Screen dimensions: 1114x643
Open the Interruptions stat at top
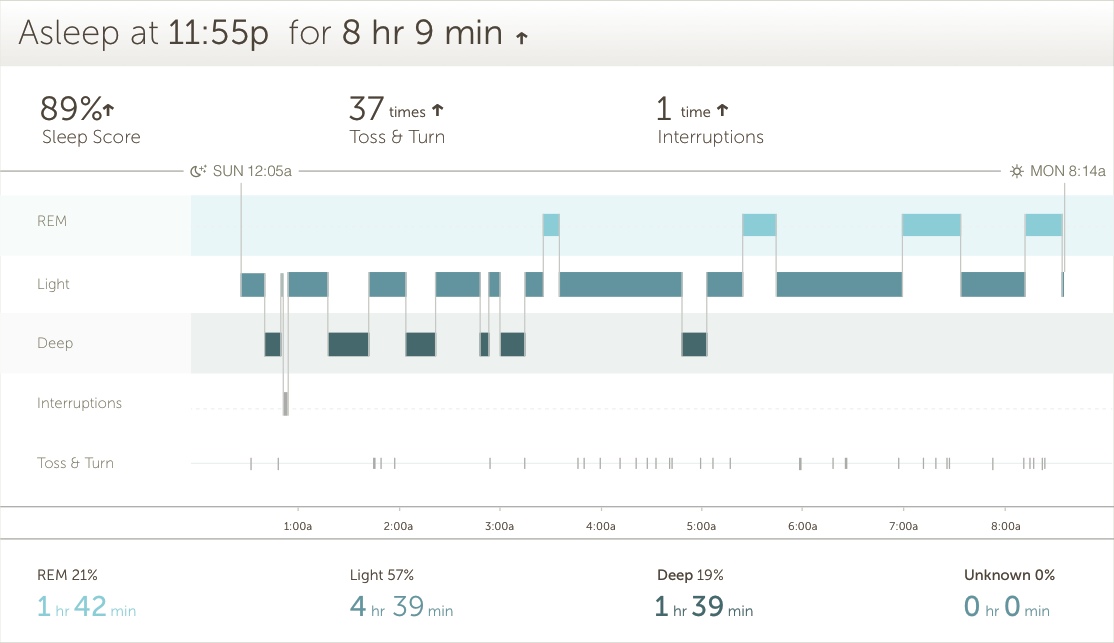[710, 137]
